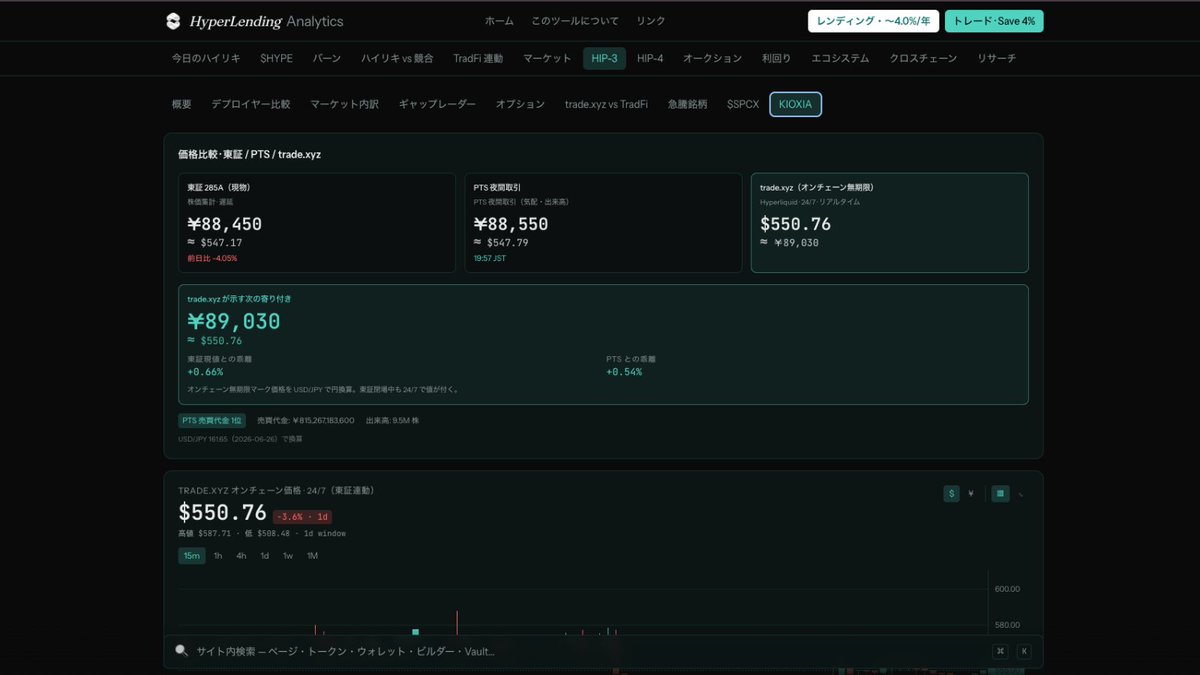Click the トレード Save 4% button
1200x675 pixels.
(x=994, y=21)
